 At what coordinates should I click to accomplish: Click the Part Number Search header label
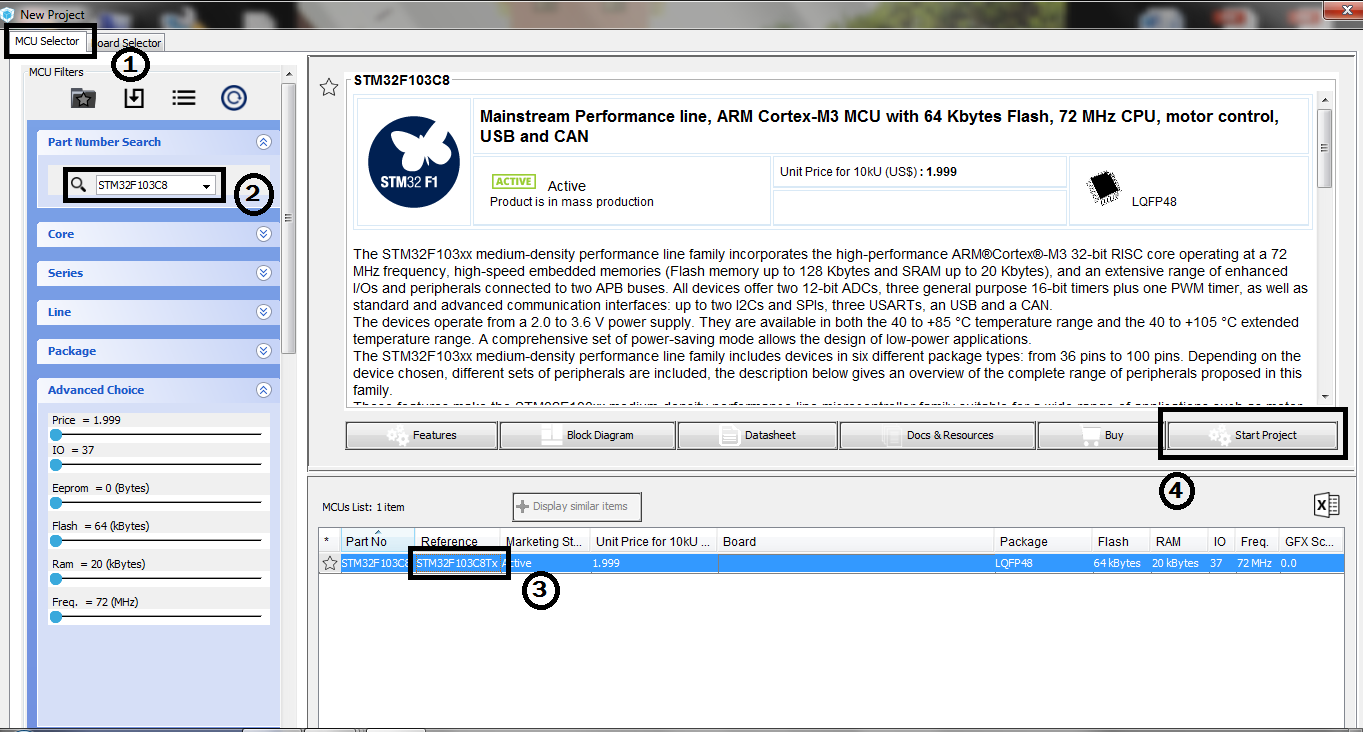pos(104,142)
